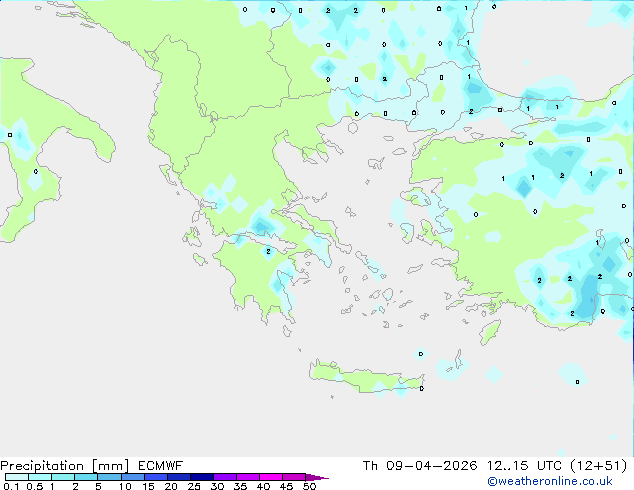
Task: Select the ECMWF model label
Action: click(x=161, y=466)
